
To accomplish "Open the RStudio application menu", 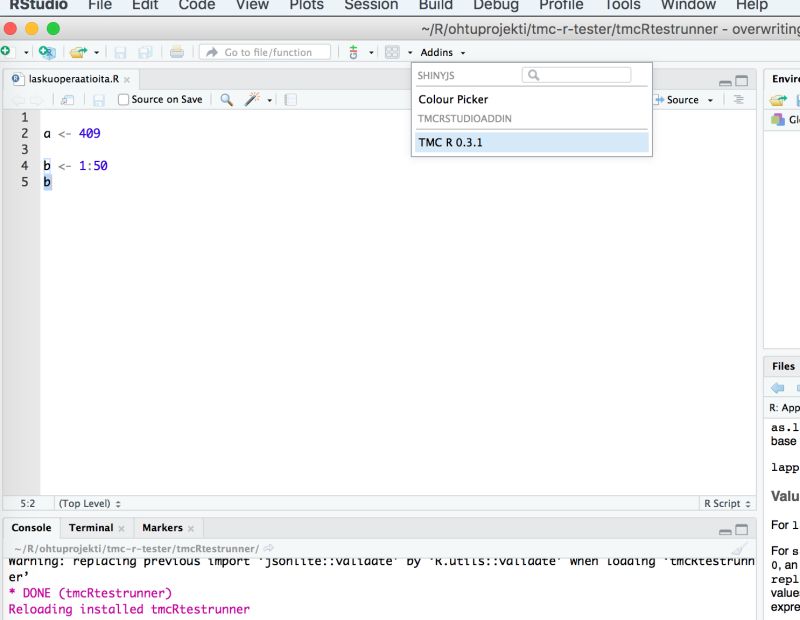I will pyautogui.click(x=38, y=5).
